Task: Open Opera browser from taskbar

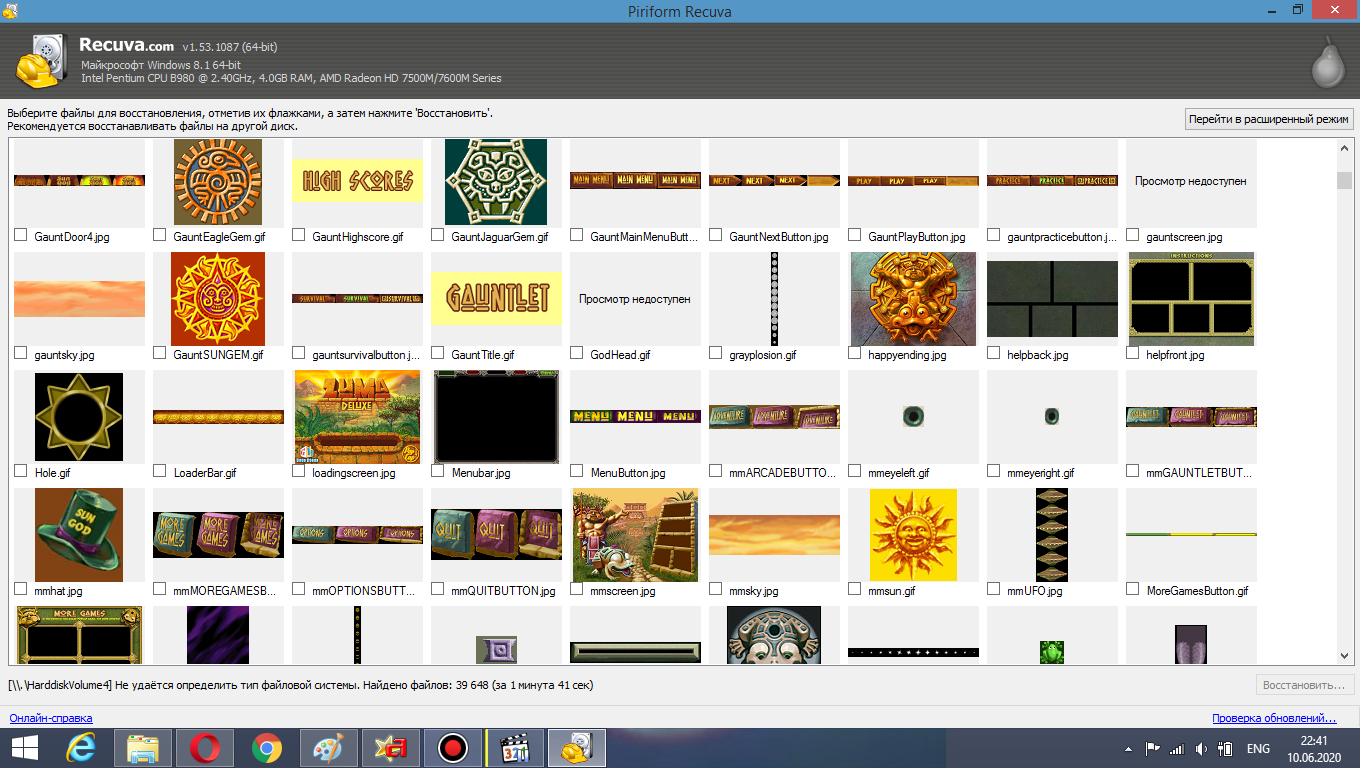Action: click(205, 747)
